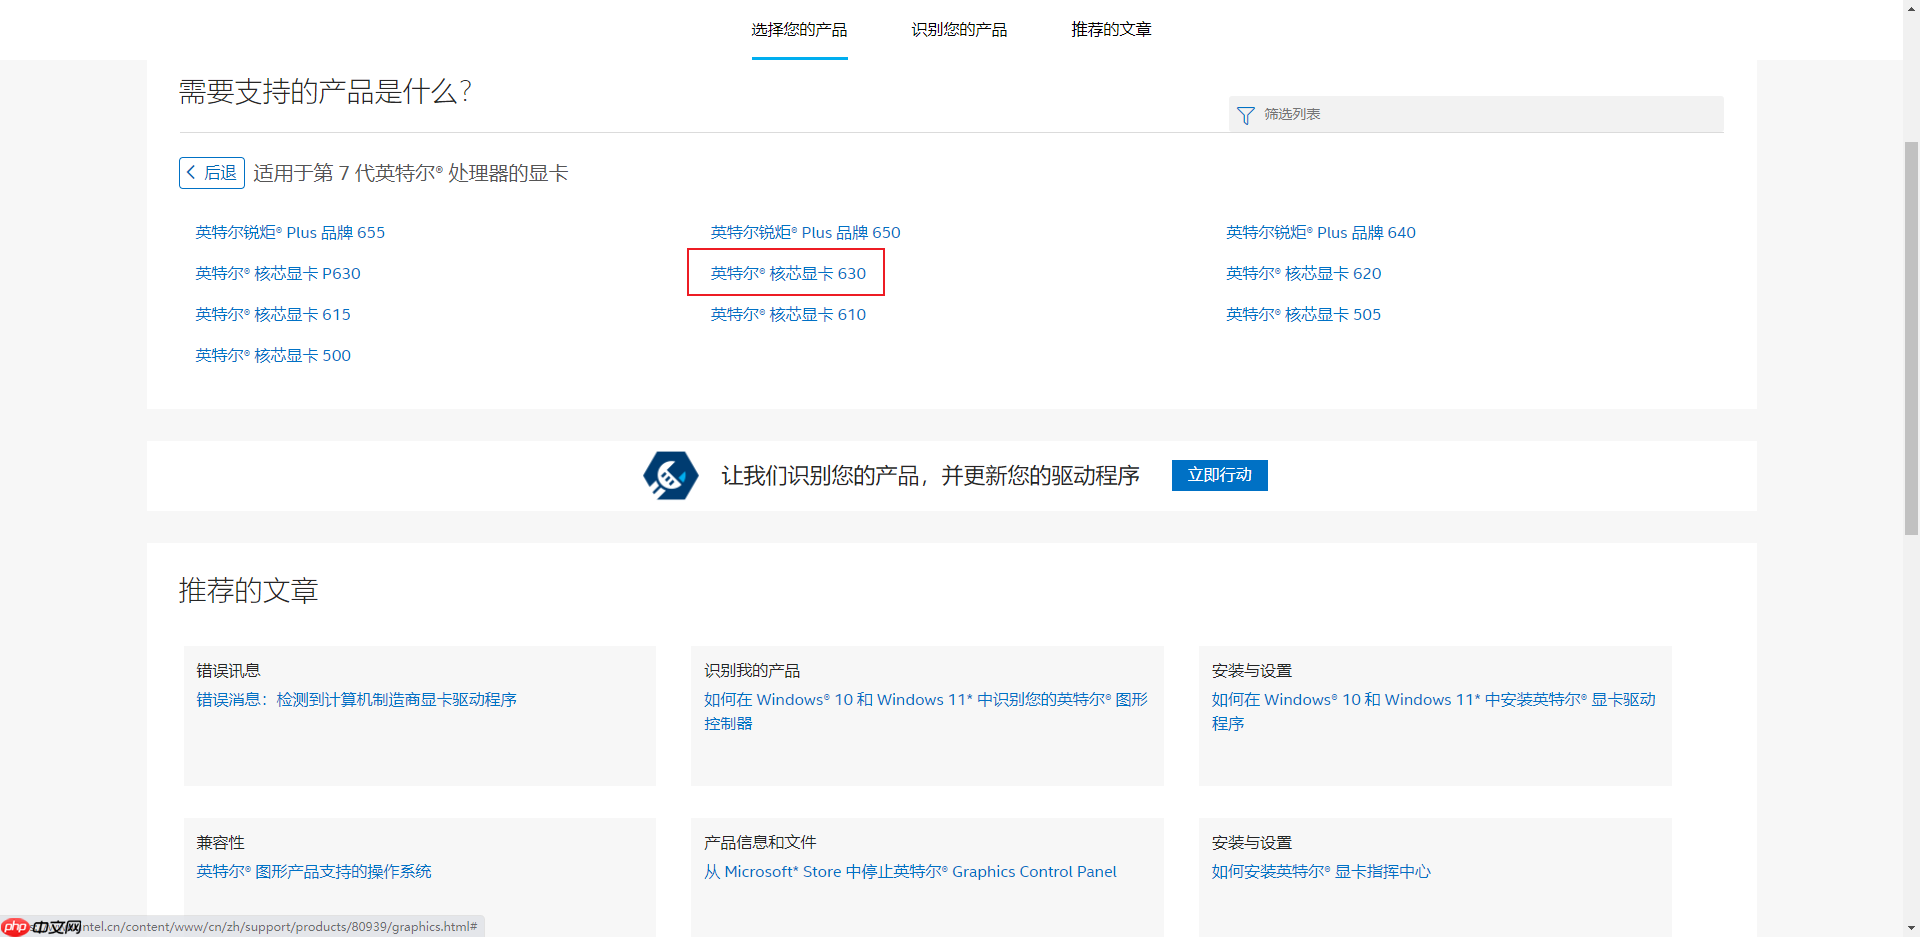Switch to the 推荐的文章 tab
Image resolution: width=1920 pixels, height=937 pixels.
tap(1111, 29)
